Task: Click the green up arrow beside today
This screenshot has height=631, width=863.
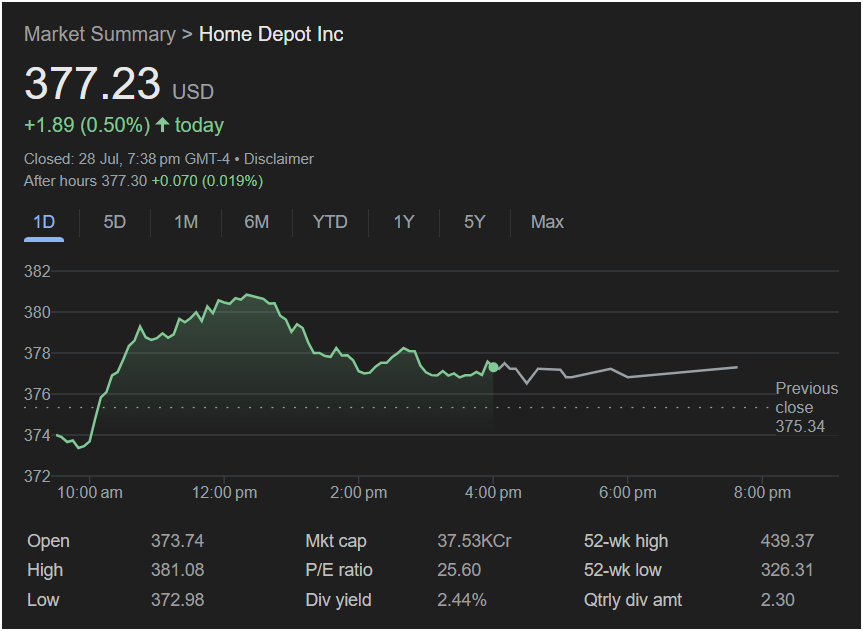Action: [x=162, y=124]
